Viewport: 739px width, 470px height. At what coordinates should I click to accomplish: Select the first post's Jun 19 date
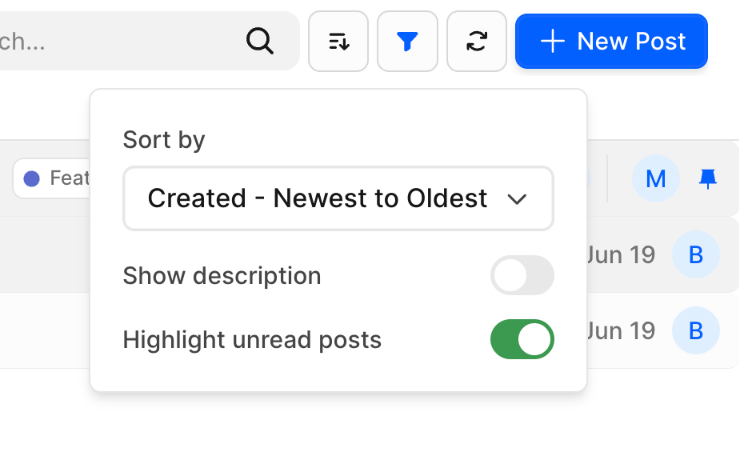[x=621, y=254]
